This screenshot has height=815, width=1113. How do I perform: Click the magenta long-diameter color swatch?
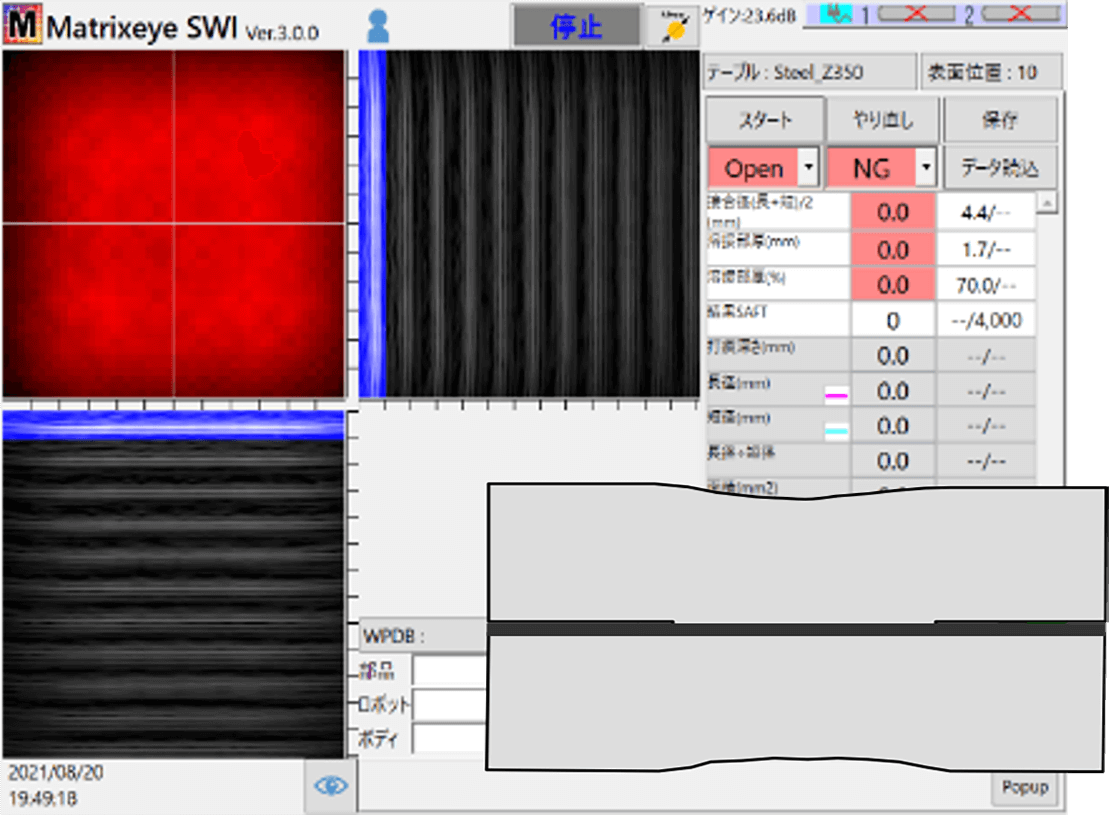tap(835, 395)
